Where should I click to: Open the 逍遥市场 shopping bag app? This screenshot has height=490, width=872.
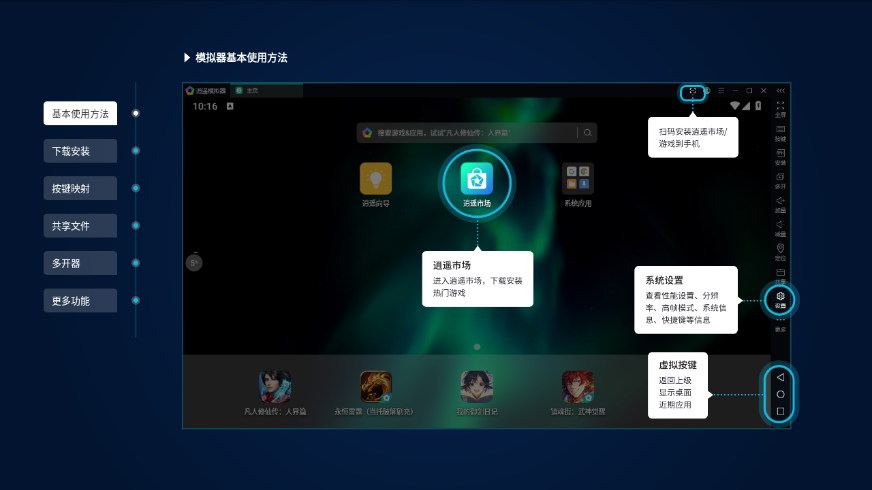point(477,179)
